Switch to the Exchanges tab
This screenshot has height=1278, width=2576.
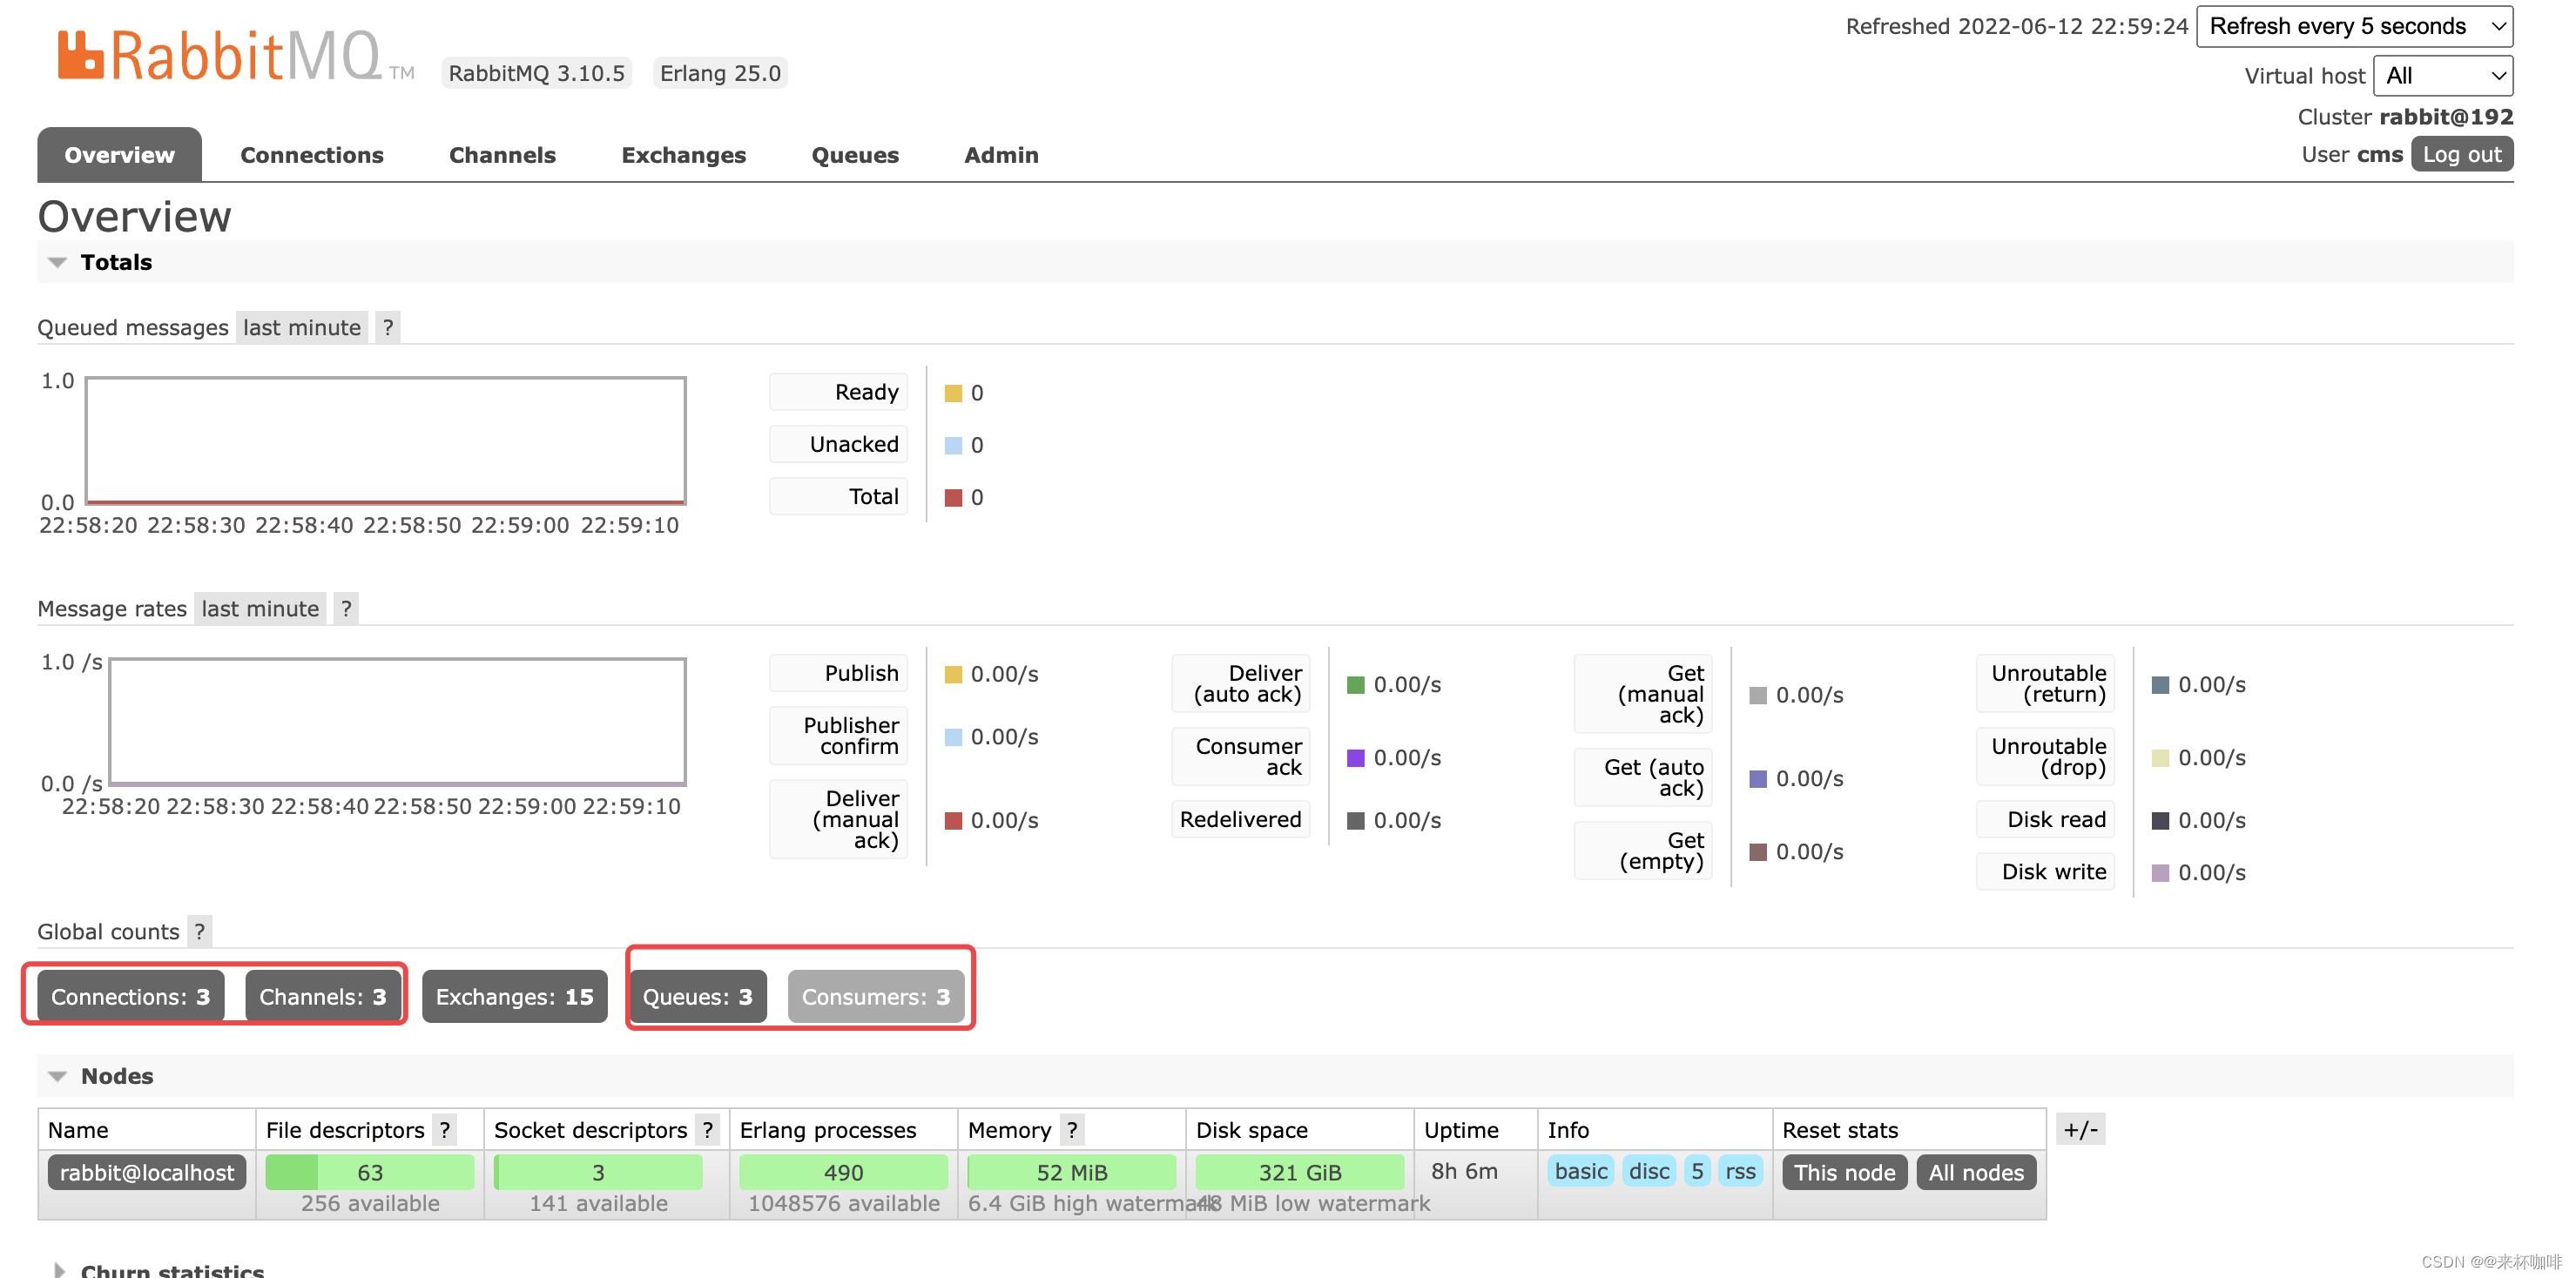coord(683,155)
